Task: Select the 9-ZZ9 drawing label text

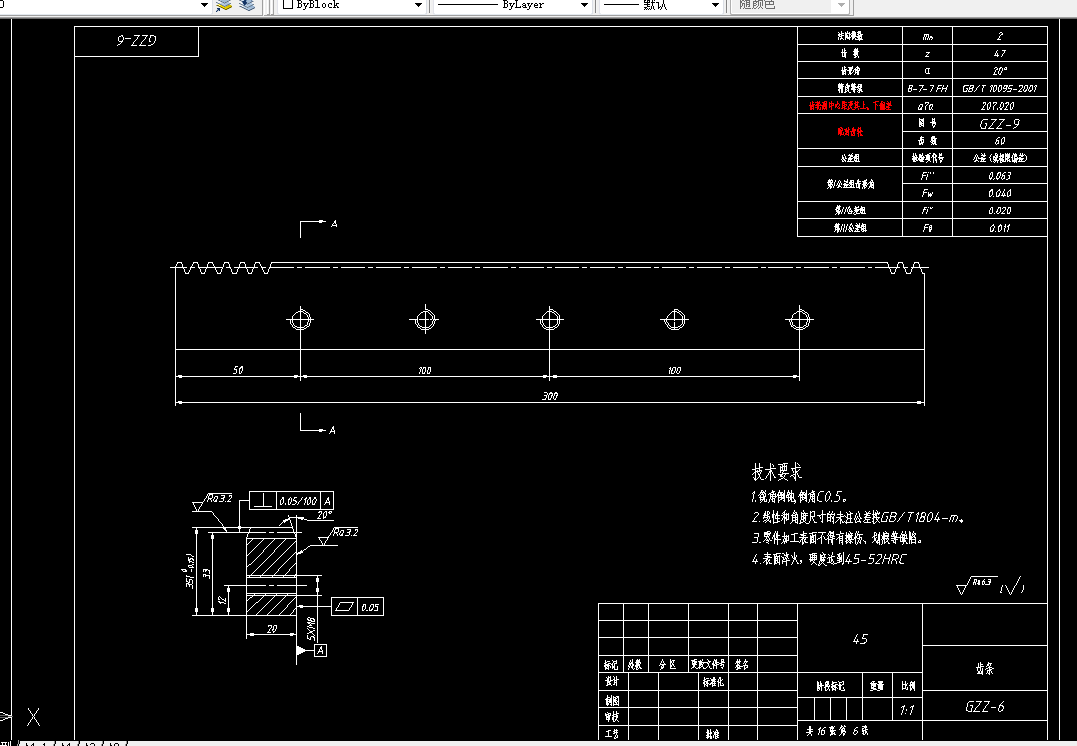Action: (x=136, y=41)
